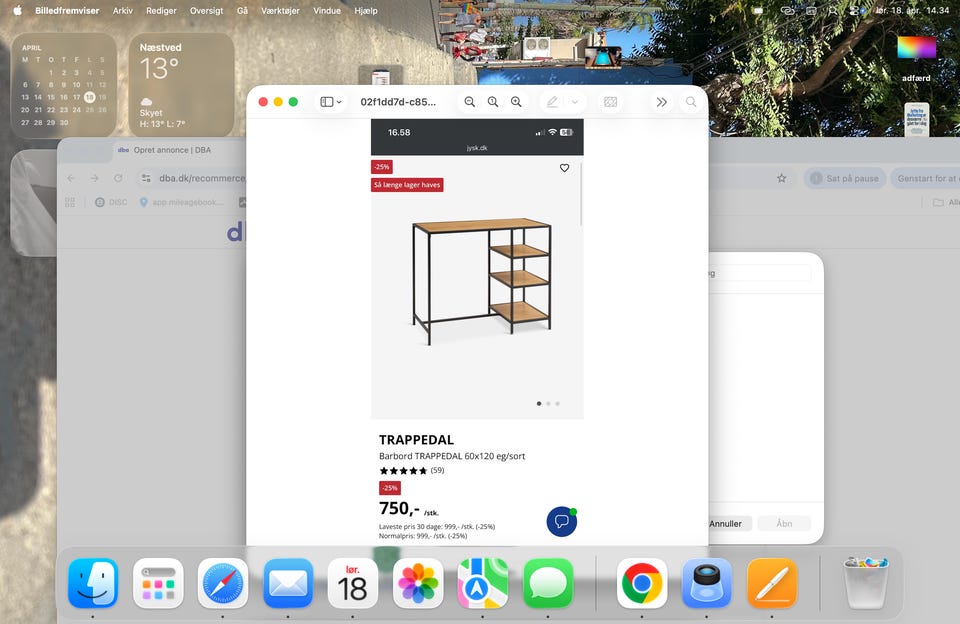
Task: Open Chrome apps grid in bookmarks bar
Action: click(70, 202)
